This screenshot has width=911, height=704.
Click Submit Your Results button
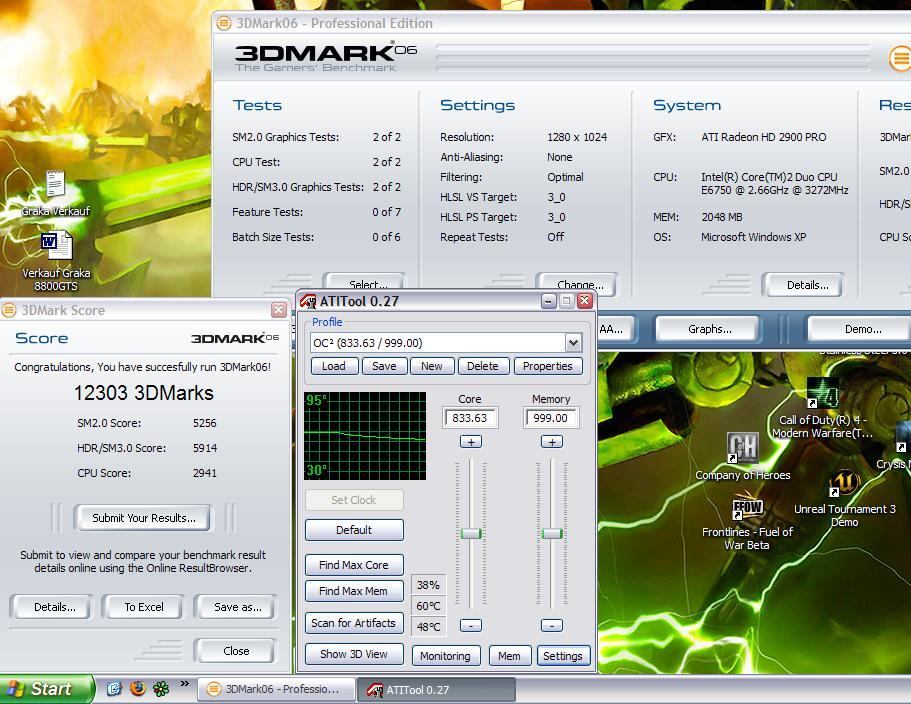click(144, 518)
